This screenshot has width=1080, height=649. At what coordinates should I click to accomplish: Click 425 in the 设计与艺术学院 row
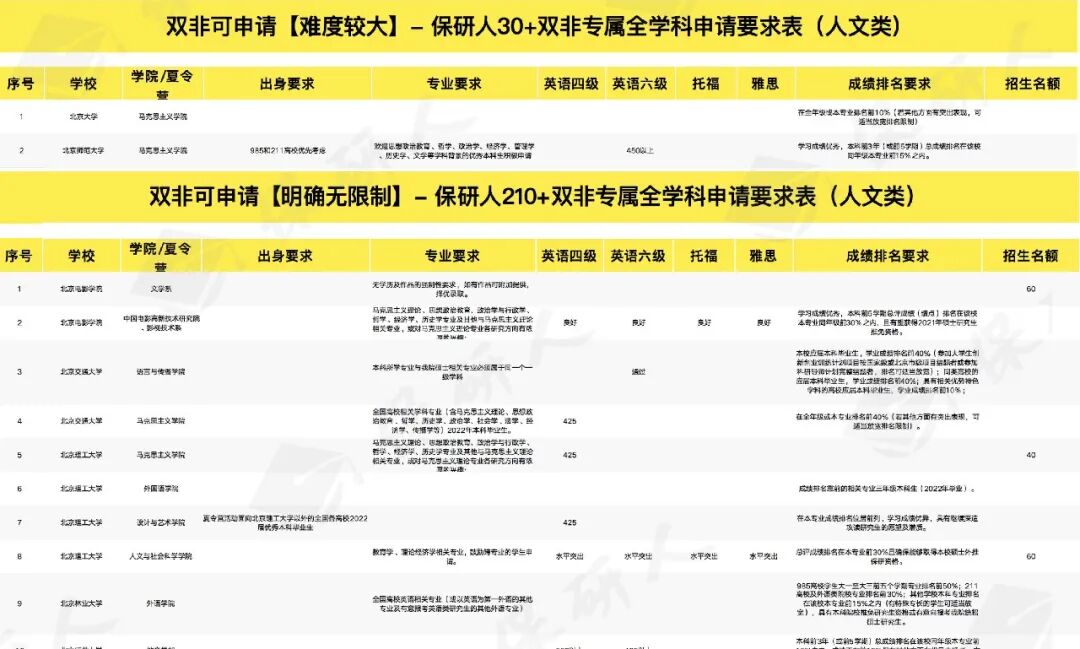[570, 523]
